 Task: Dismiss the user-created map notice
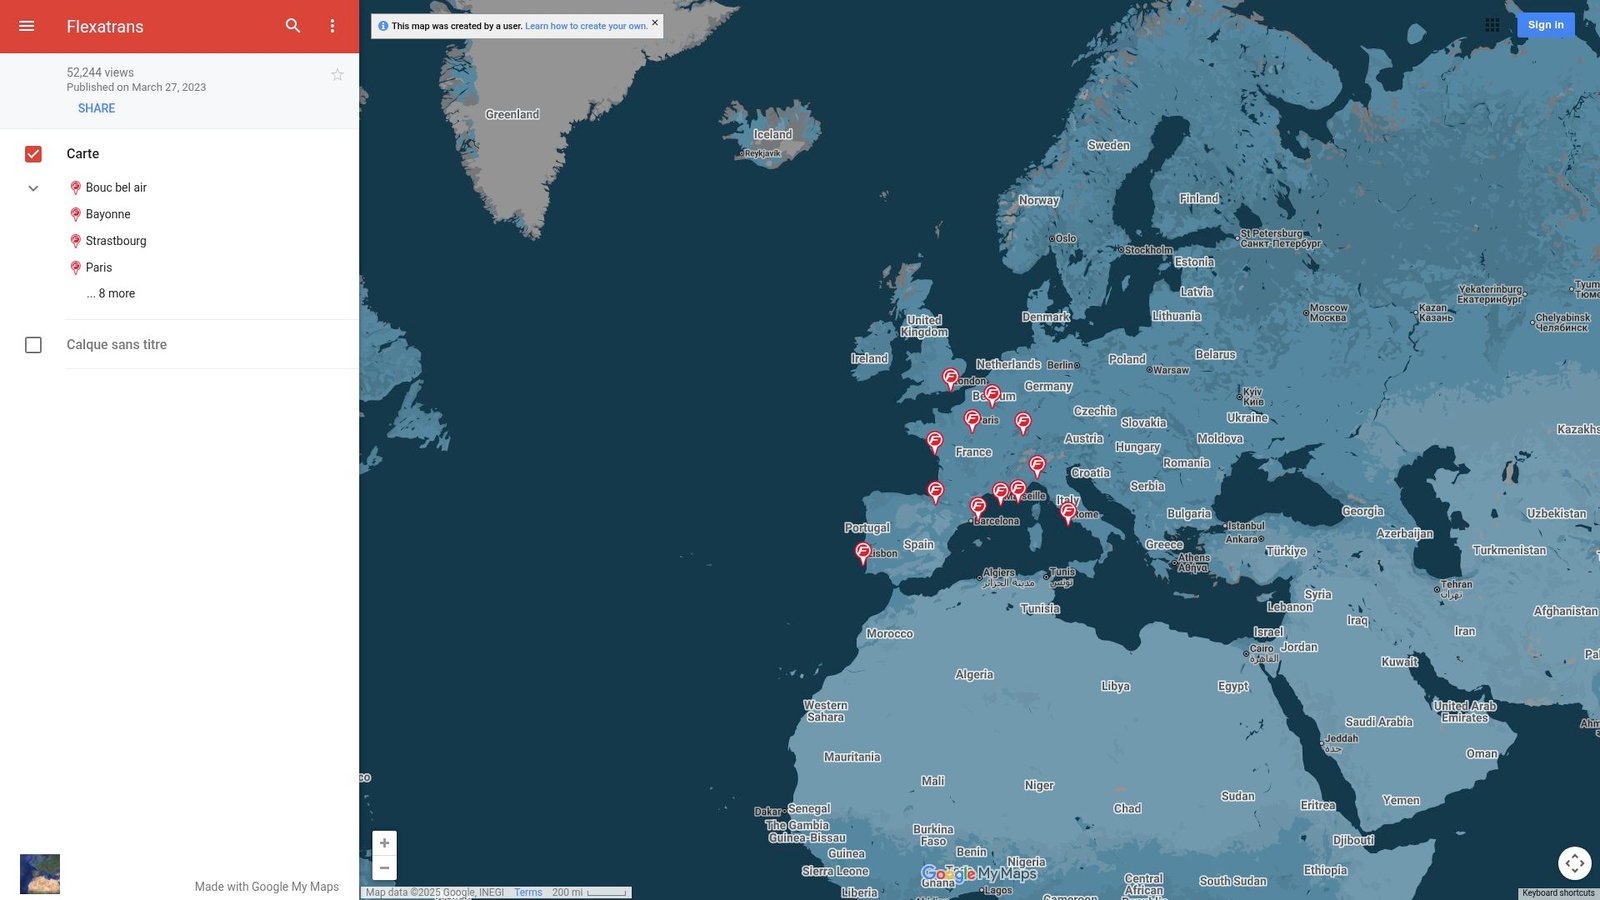[655, 22]
